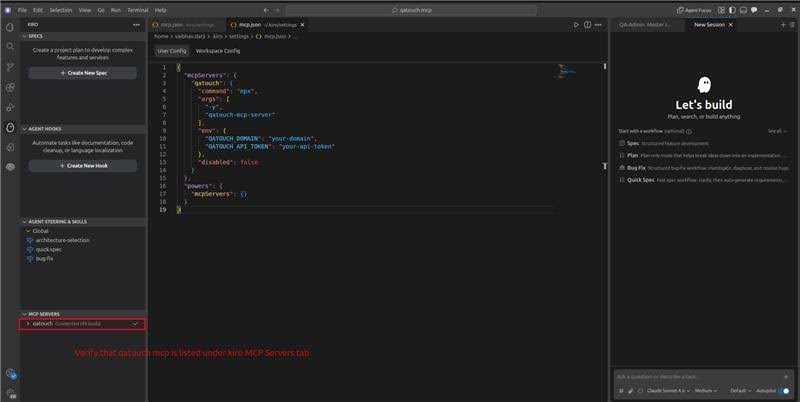Image resolution: width=800 pixels, height=402 pixels.
Task: Click the code minimap in the editor
Action: point(567,71)
